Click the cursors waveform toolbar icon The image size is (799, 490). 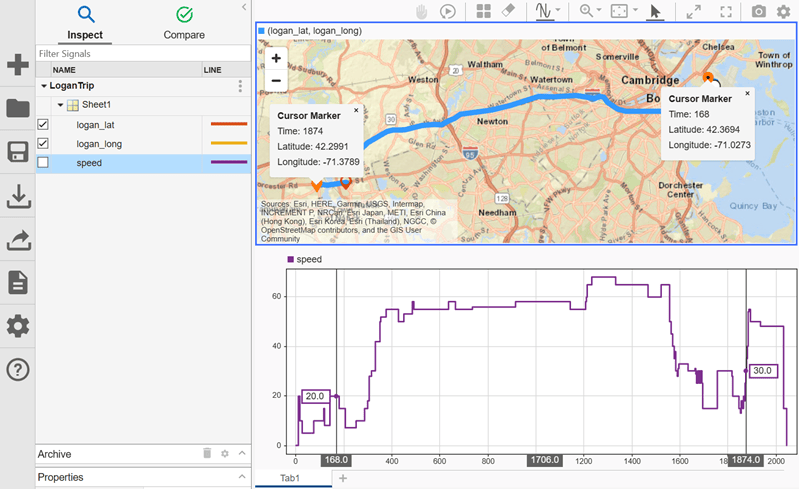click(x=544, y=11)
